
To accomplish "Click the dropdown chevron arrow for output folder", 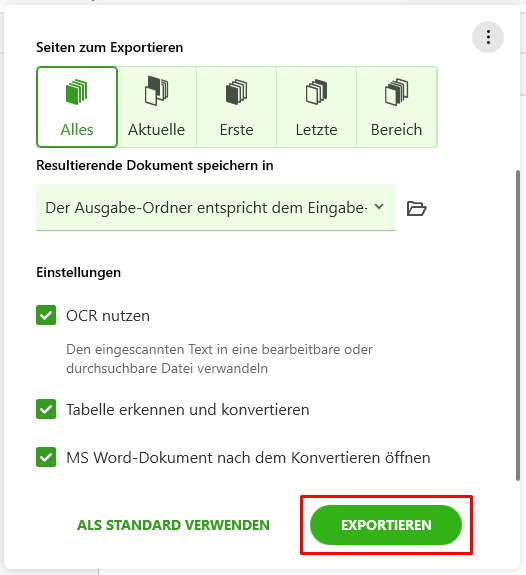I will pos(379,207).
